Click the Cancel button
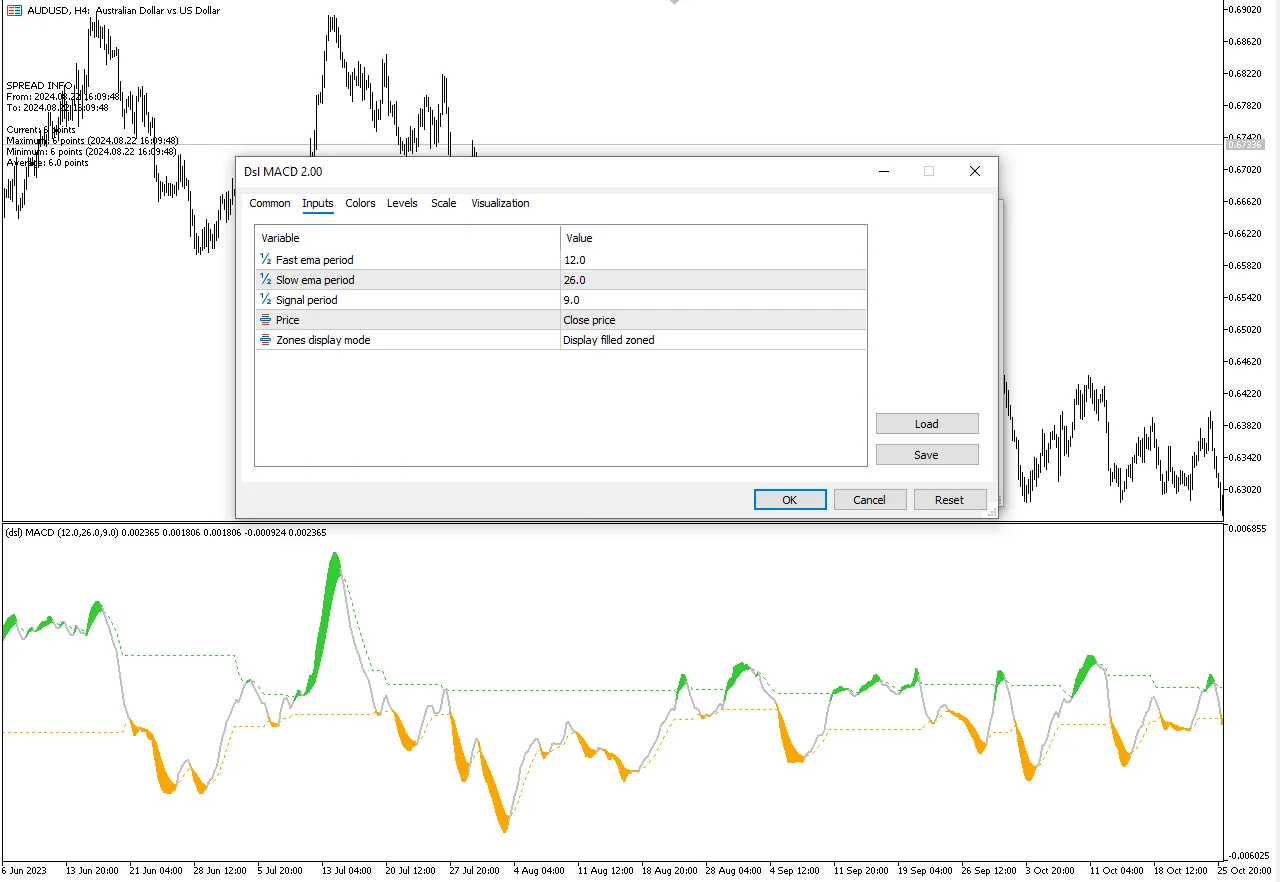The width and height of the screenshot is (1280, 882). coord(869,500)
